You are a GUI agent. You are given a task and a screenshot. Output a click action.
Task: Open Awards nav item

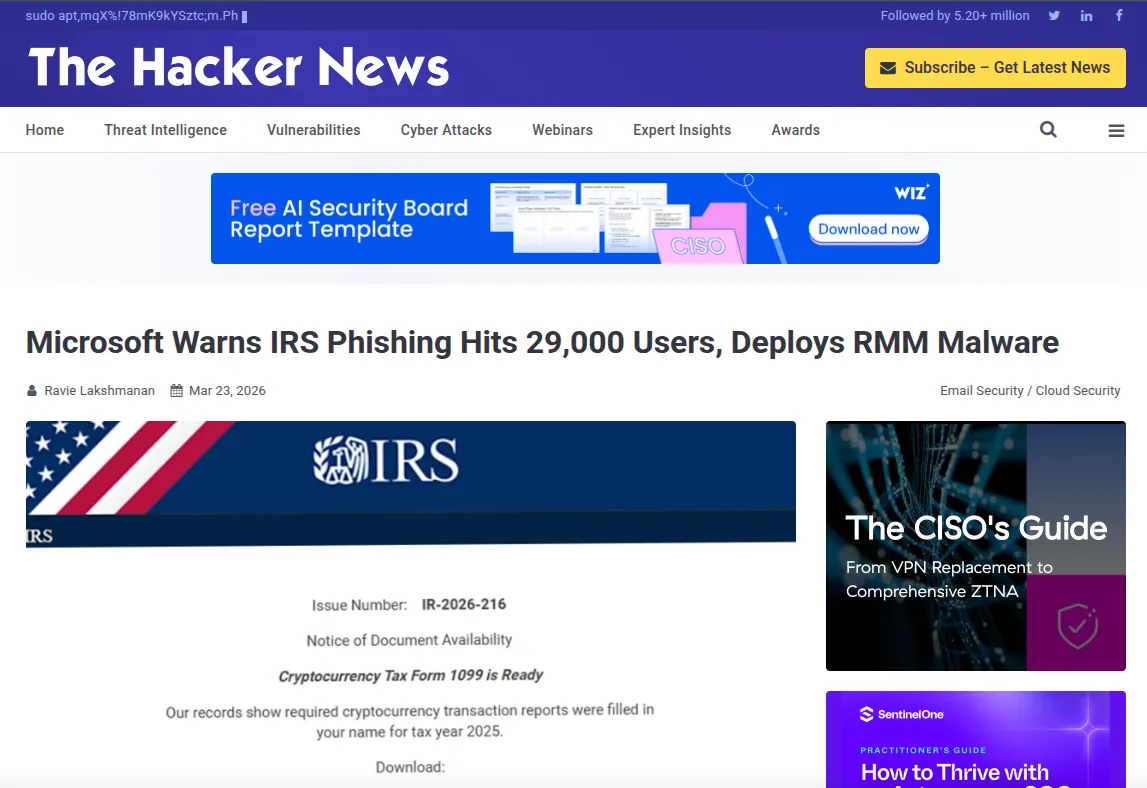click(795, 130)
